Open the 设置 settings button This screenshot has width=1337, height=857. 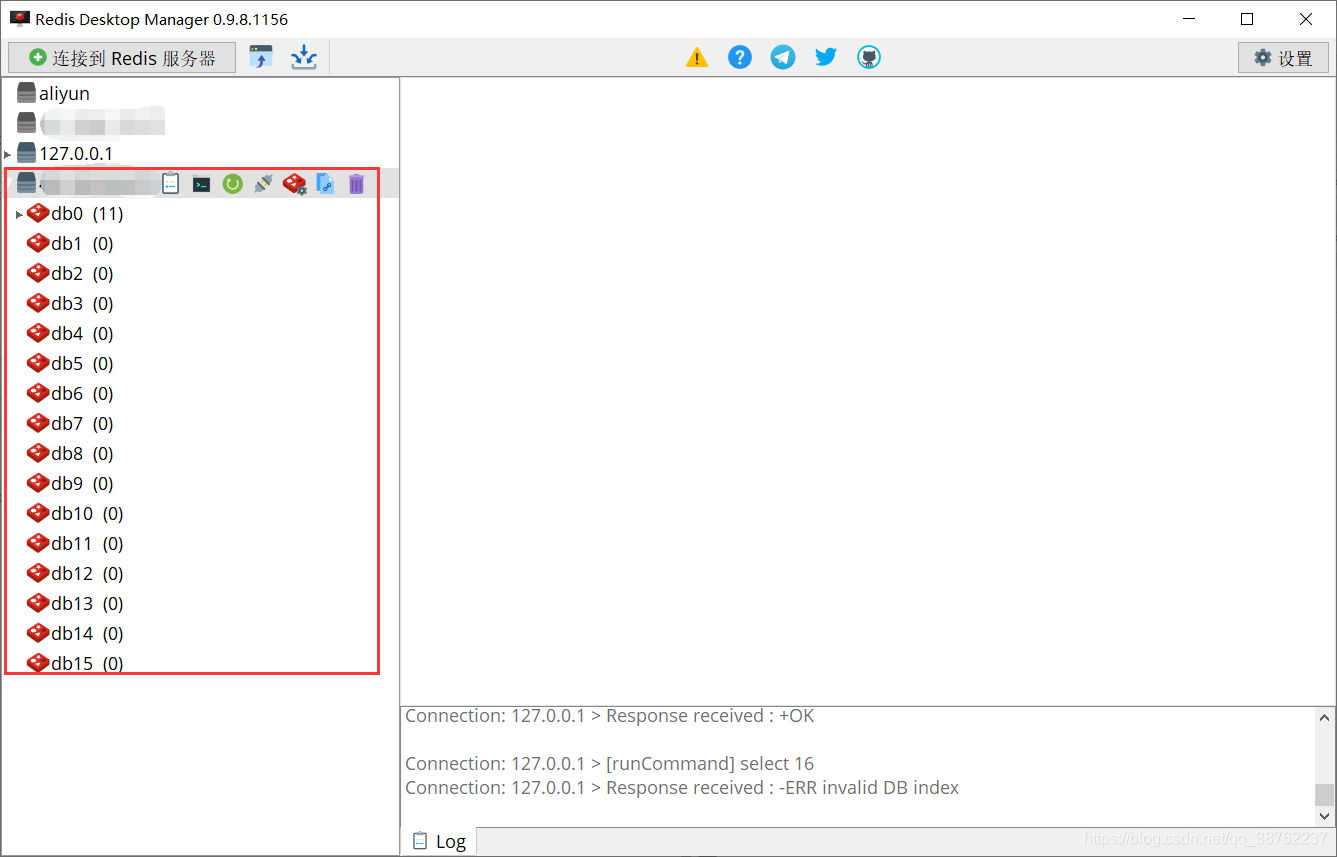pos(1283,58)
